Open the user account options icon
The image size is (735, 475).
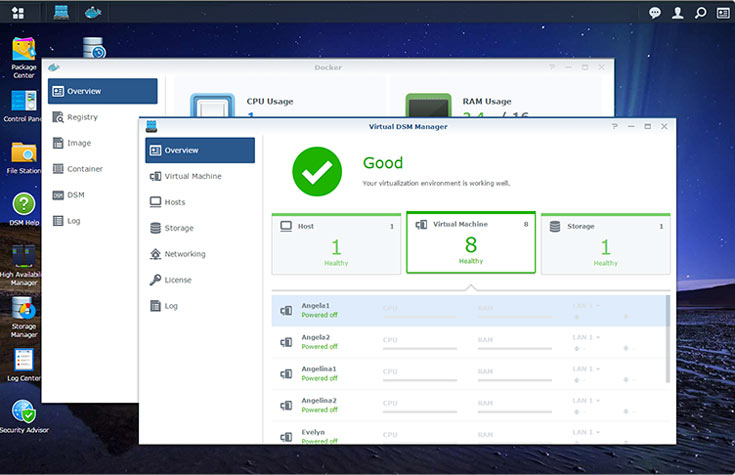(x=678, y=13)
